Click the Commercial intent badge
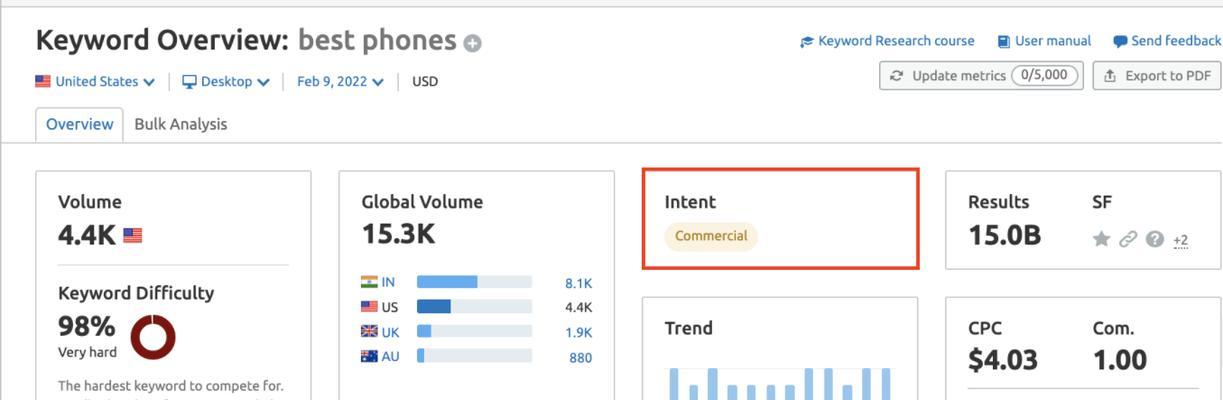The width and height of the screenshot is (1223, 400). [711, 236]
